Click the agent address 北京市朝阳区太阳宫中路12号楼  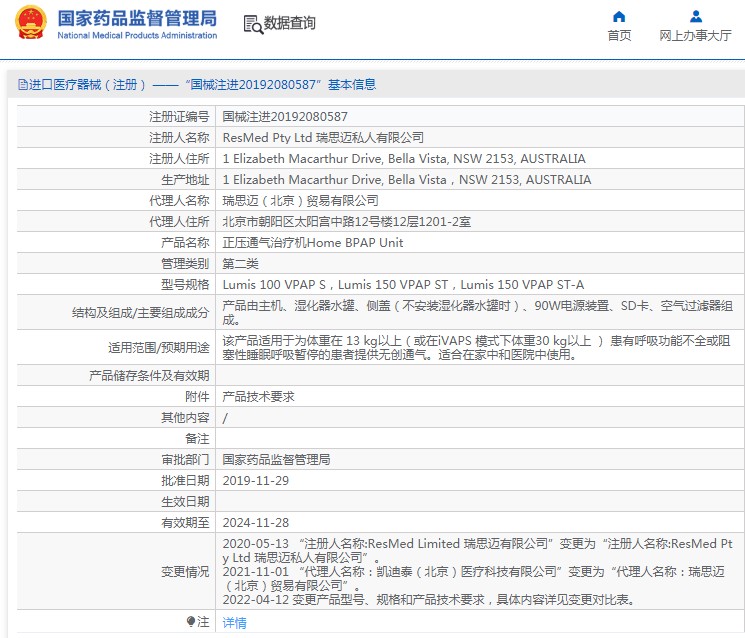pos(347,221)
